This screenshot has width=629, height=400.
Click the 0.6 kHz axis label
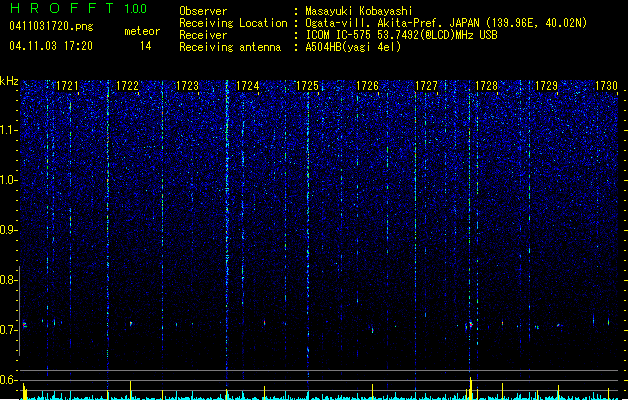[9, 380]
